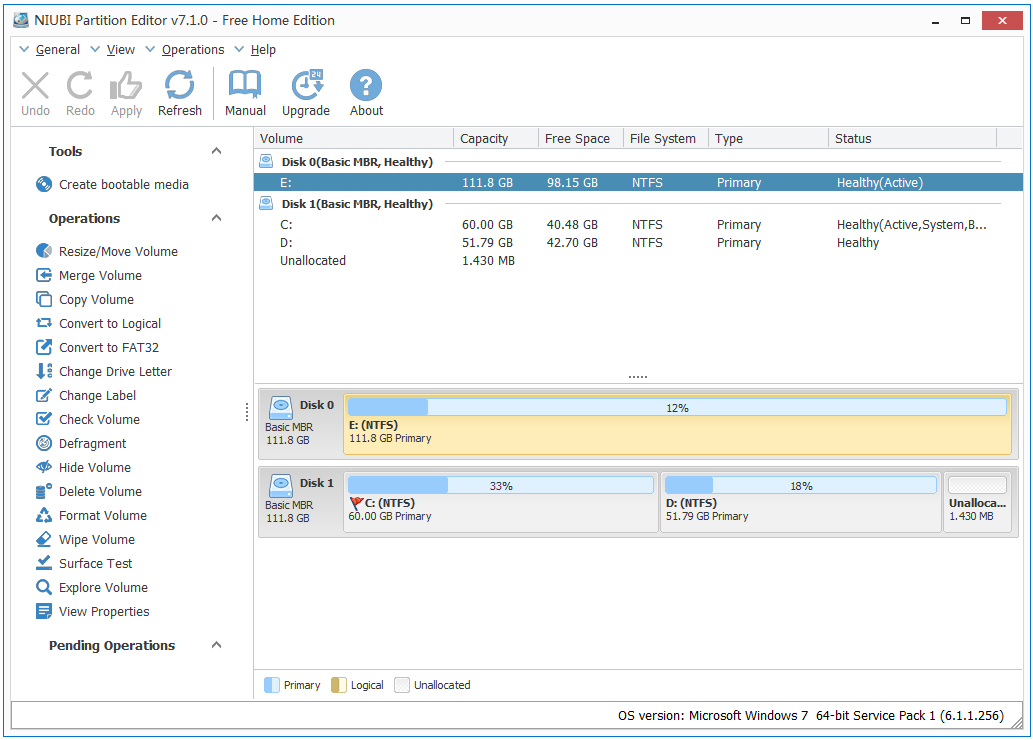Click the C: partition 33% usage bar
Viewport: 1033px width, 740px height.
501,486
